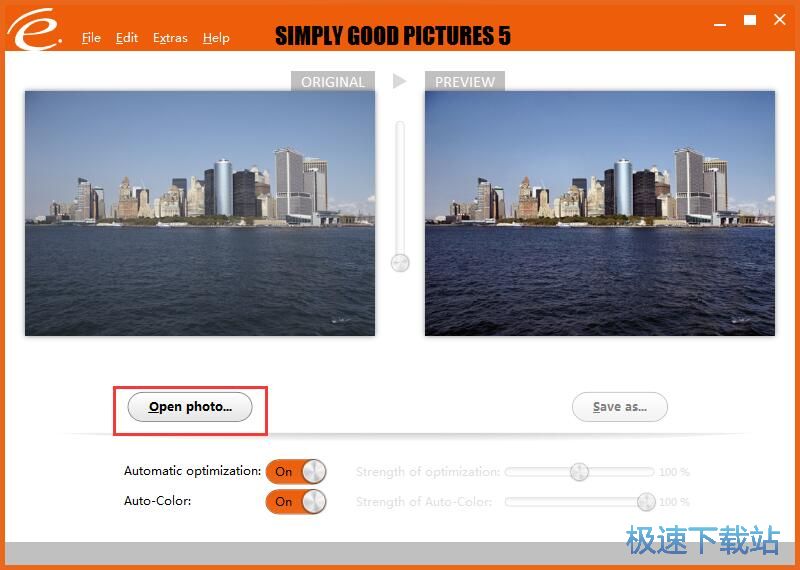Image resolution: width=800 pixels, height=570 pixels.
Task: Open the Edit menu
Action: pos(127,38)
